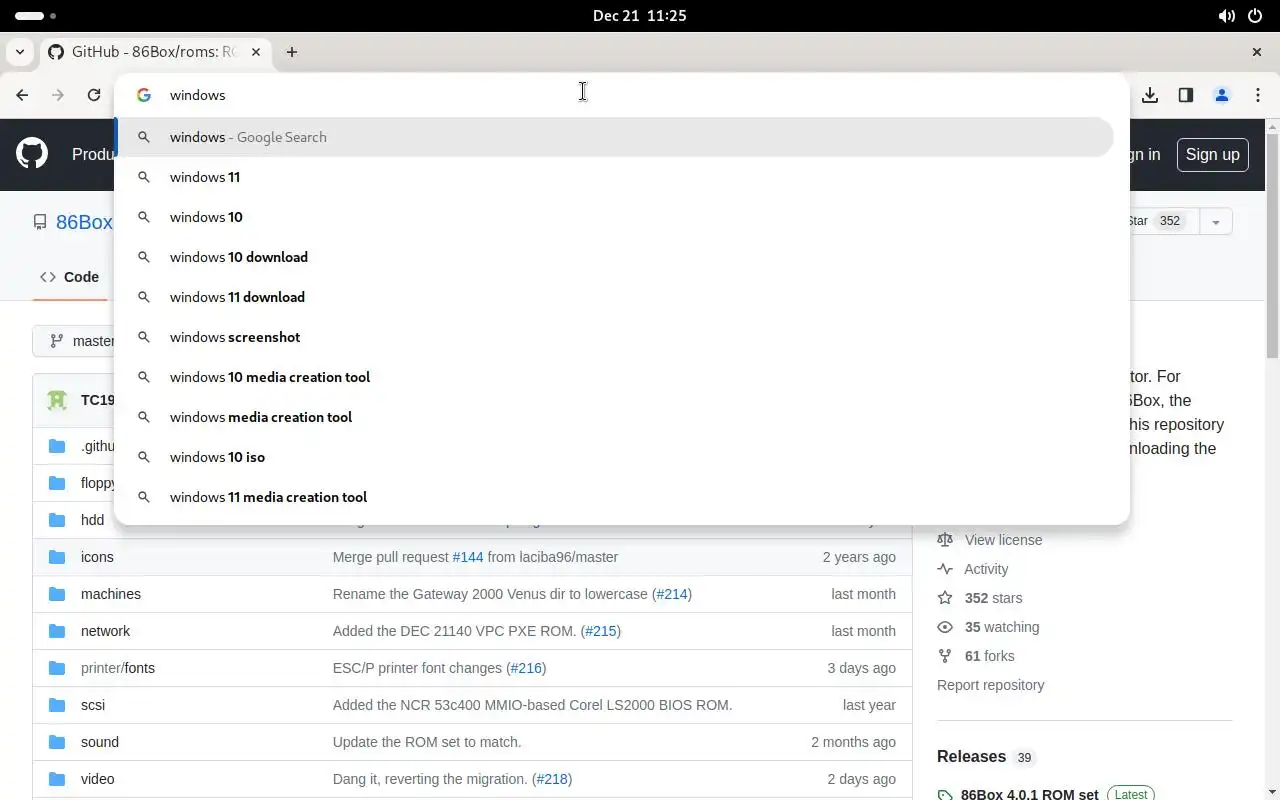Viewport: 1280px width, 800px height.
Task: Click the Google icon in address bar
Action: tap(144, 95)
